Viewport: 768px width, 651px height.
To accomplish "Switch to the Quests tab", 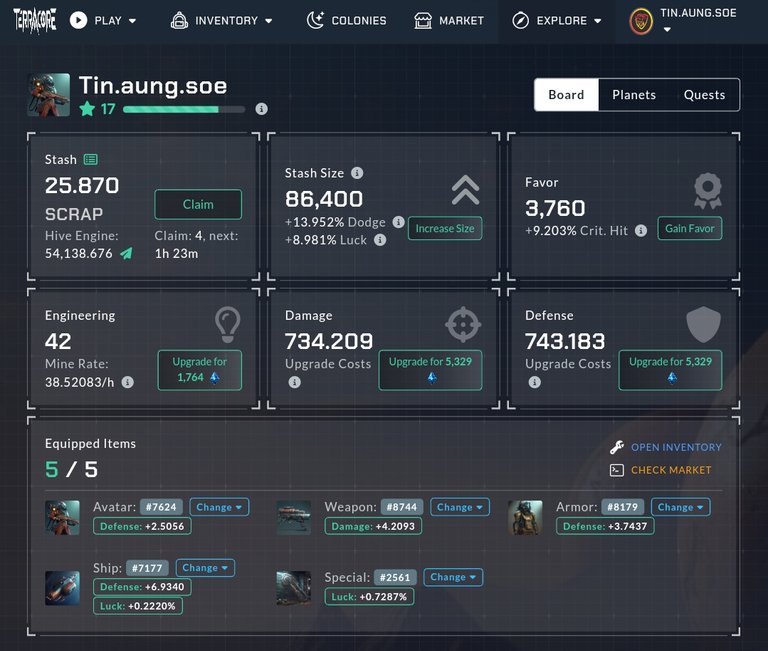I will pos(704,95).
